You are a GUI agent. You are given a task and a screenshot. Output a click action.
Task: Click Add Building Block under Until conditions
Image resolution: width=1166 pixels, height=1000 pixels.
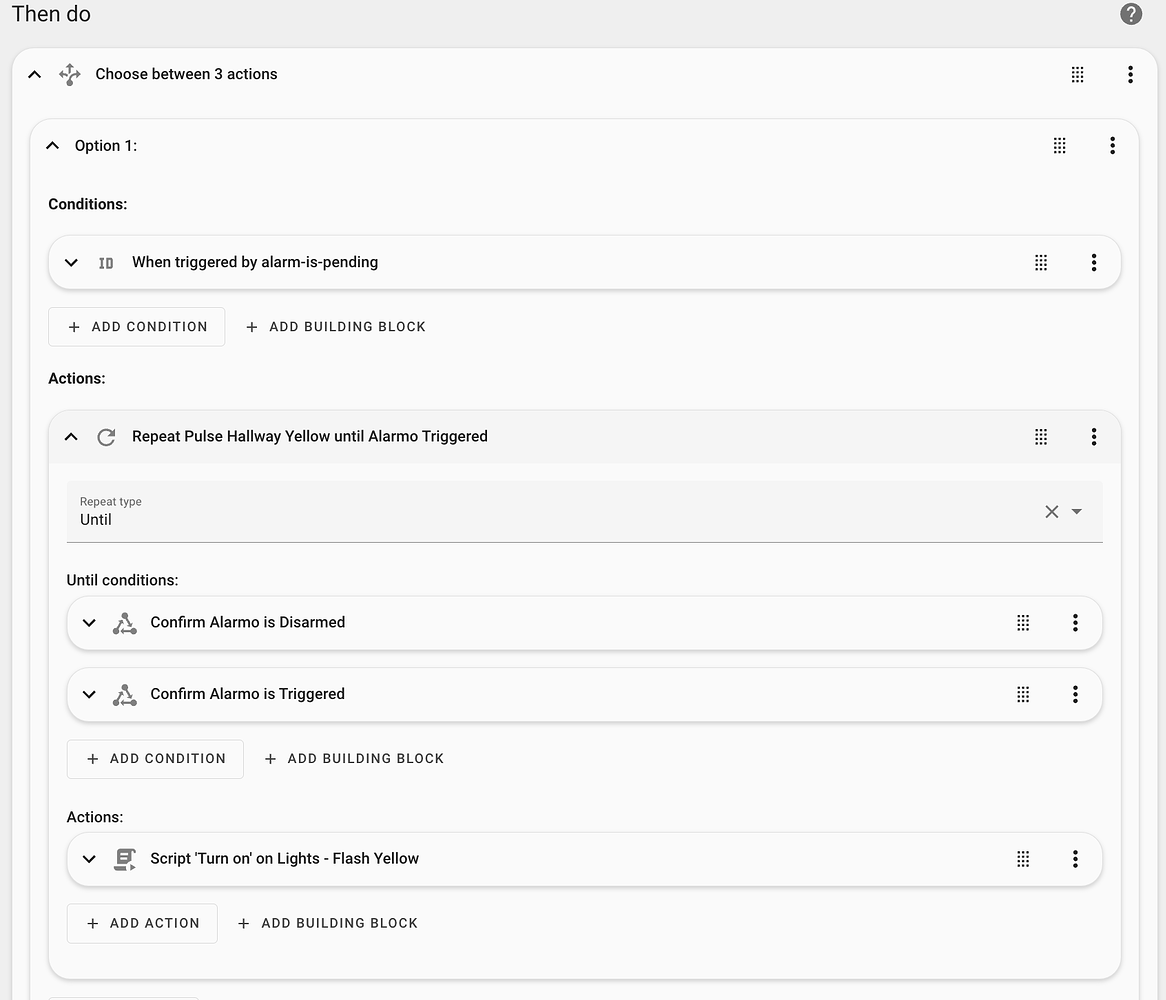[354, 759]
